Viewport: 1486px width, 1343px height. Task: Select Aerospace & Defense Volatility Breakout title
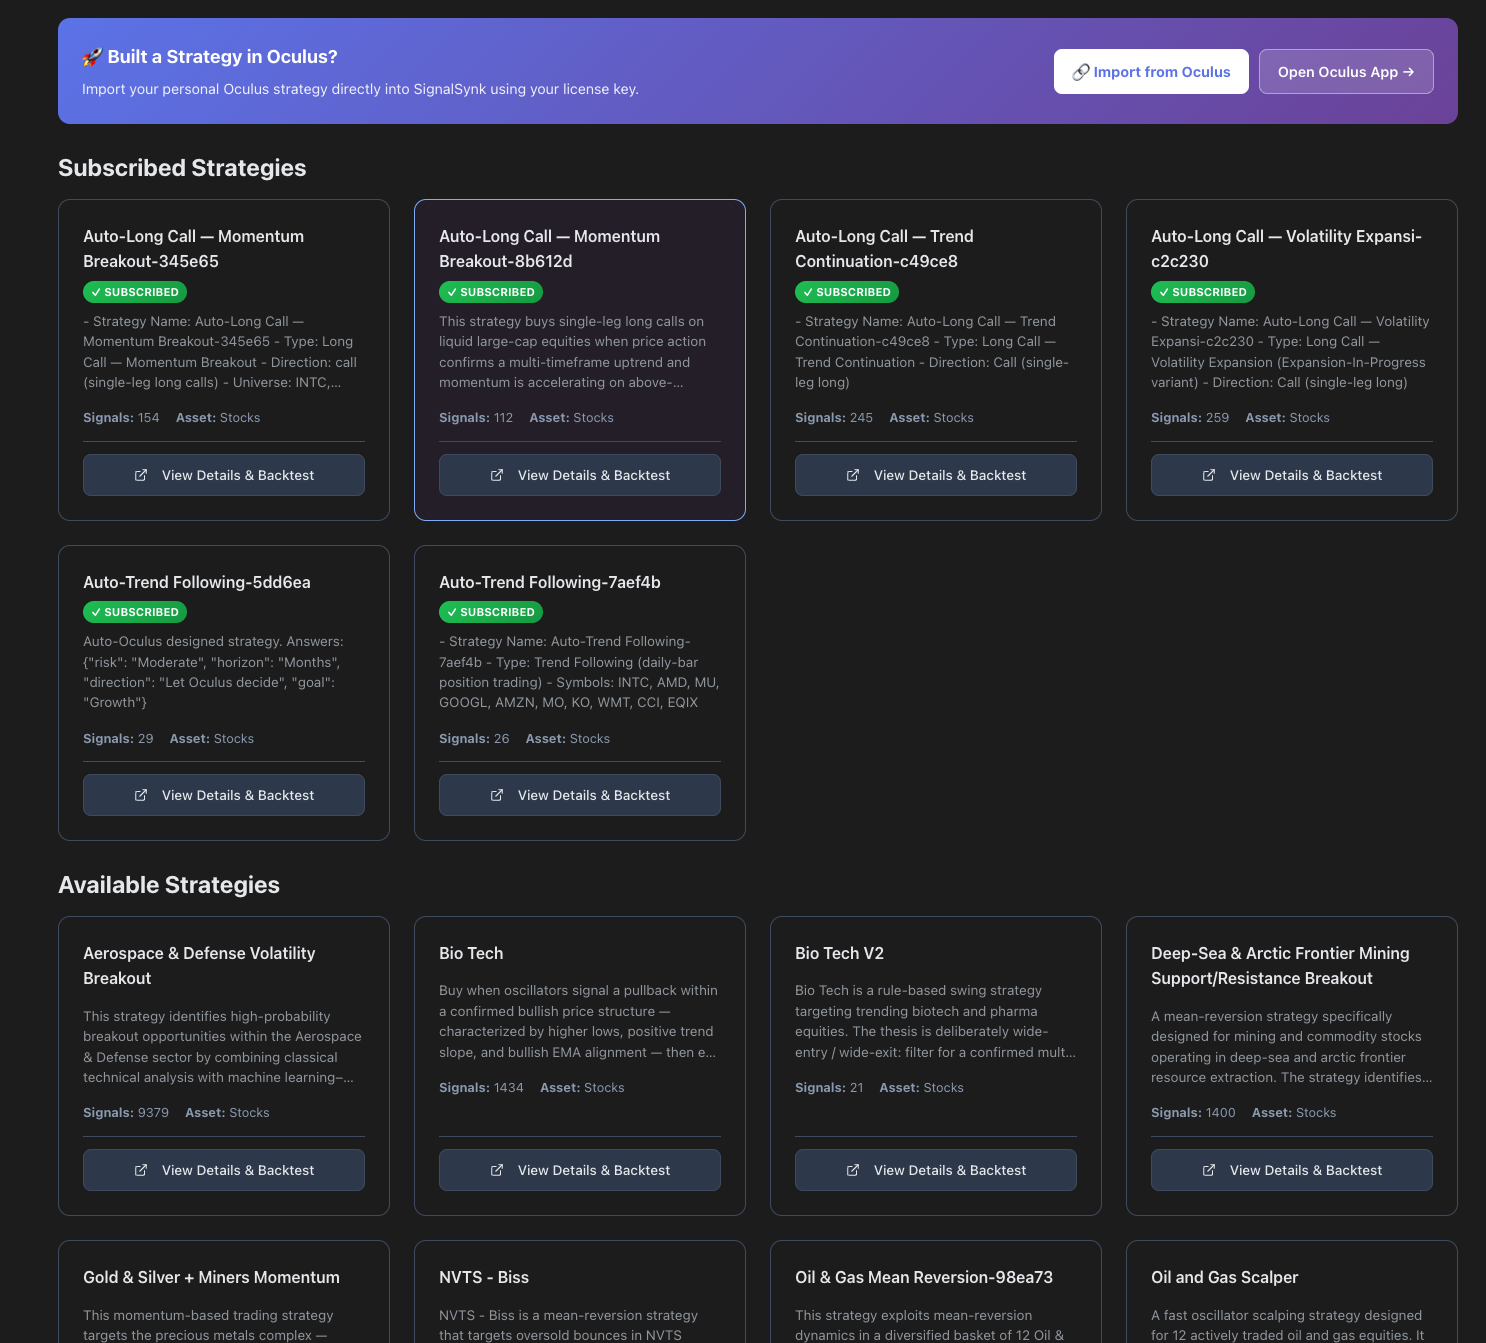[199, 966]
